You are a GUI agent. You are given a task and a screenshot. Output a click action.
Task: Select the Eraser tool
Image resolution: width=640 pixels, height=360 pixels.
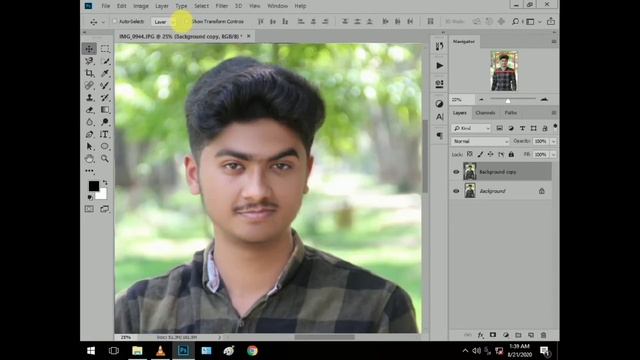[x=89, y=110]
